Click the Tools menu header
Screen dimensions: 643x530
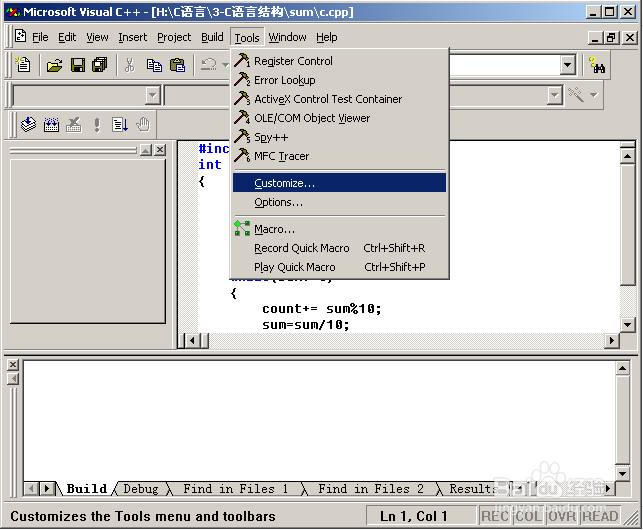[x=247, y=38]
